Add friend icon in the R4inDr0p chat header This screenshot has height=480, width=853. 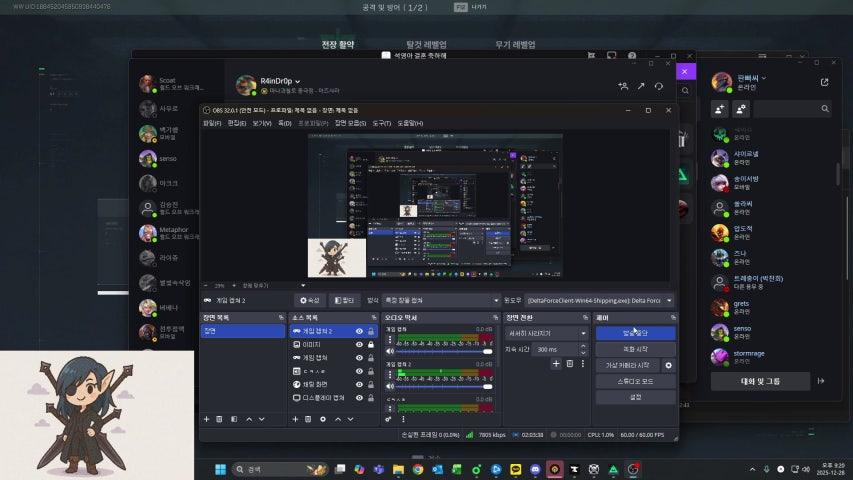click(623, 86)
